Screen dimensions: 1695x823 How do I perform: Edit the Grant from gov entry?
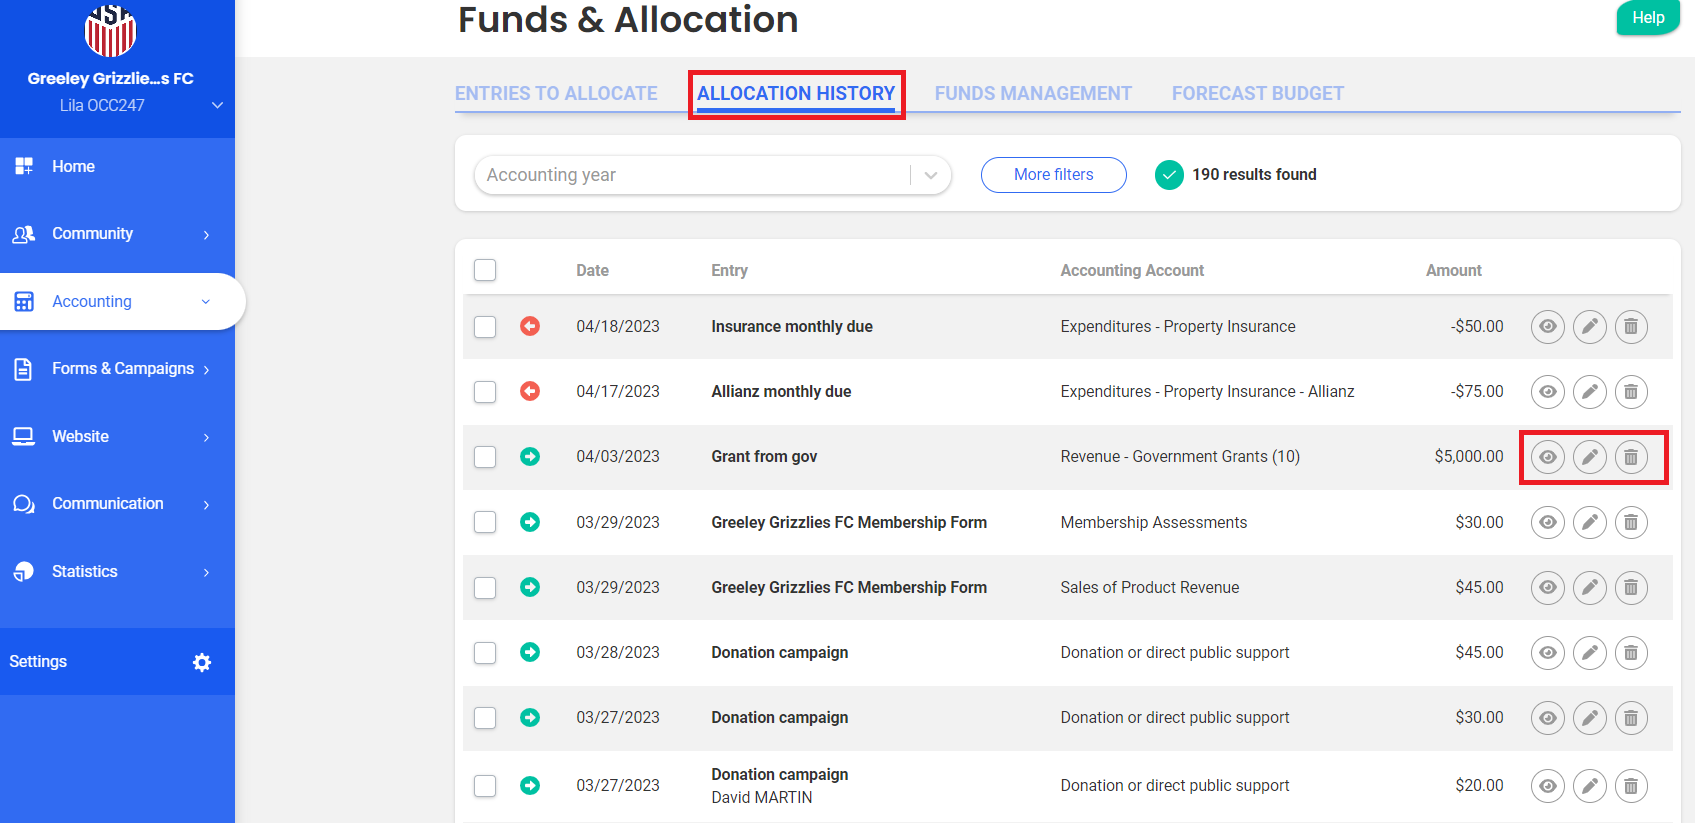pyautogui.click(x=1589, y=457)
